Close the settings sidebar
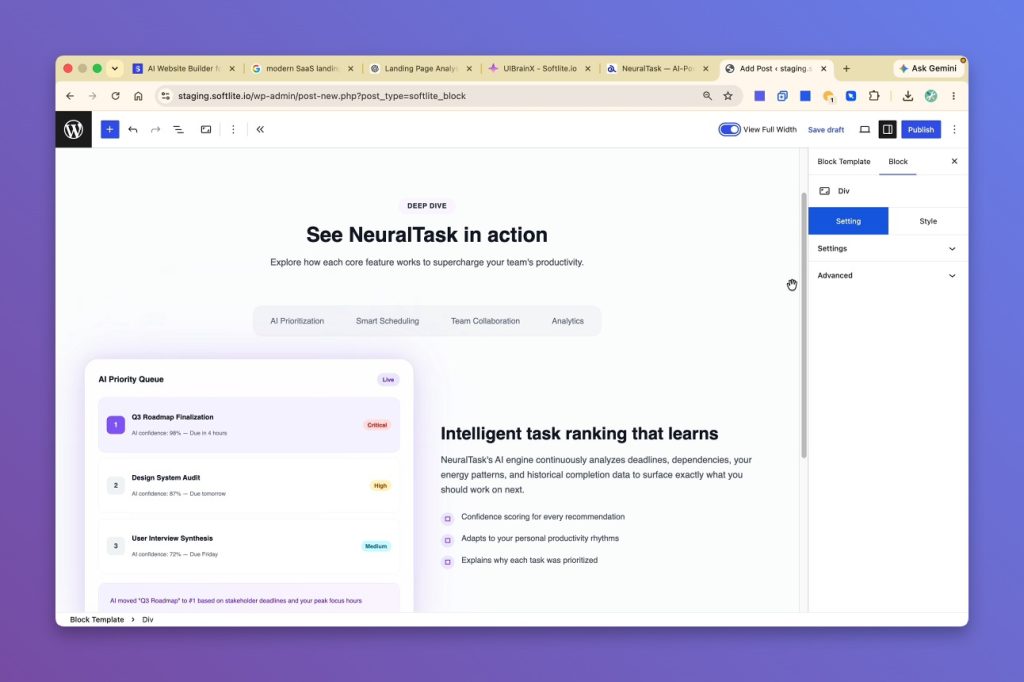1024x682 pixels. tap(954, 161)
